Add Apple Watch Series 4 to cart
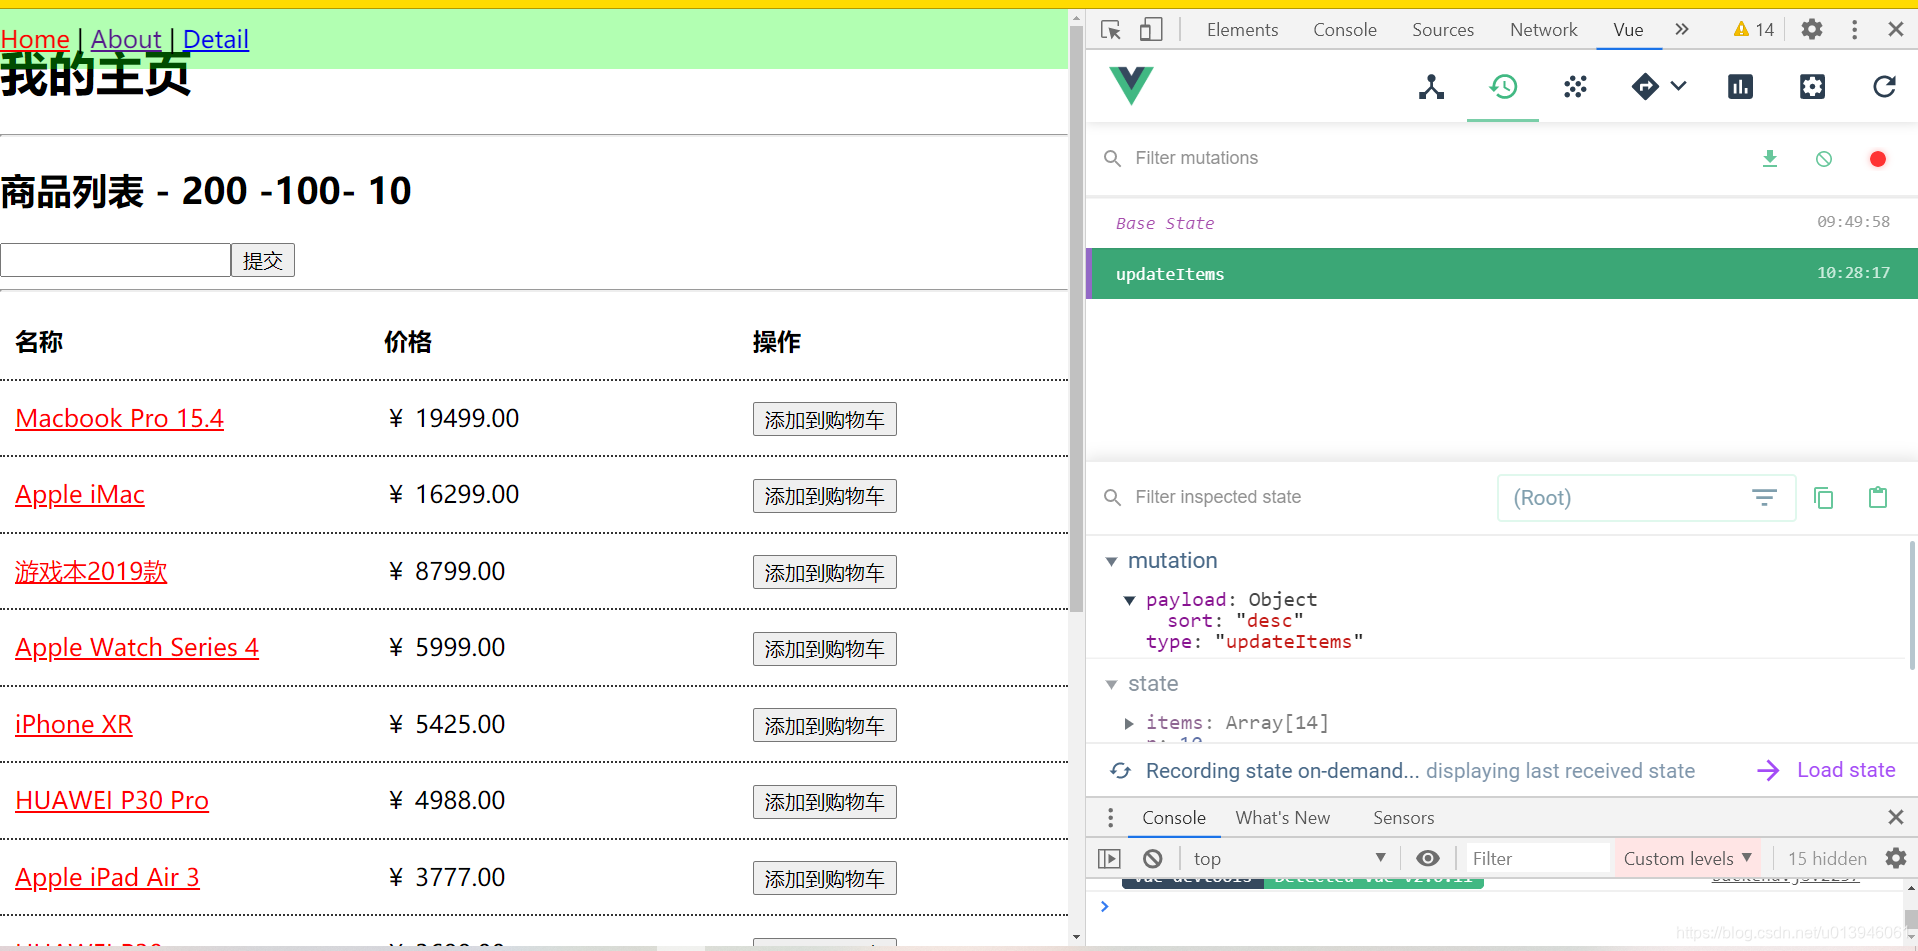 [x=824, y=649]
